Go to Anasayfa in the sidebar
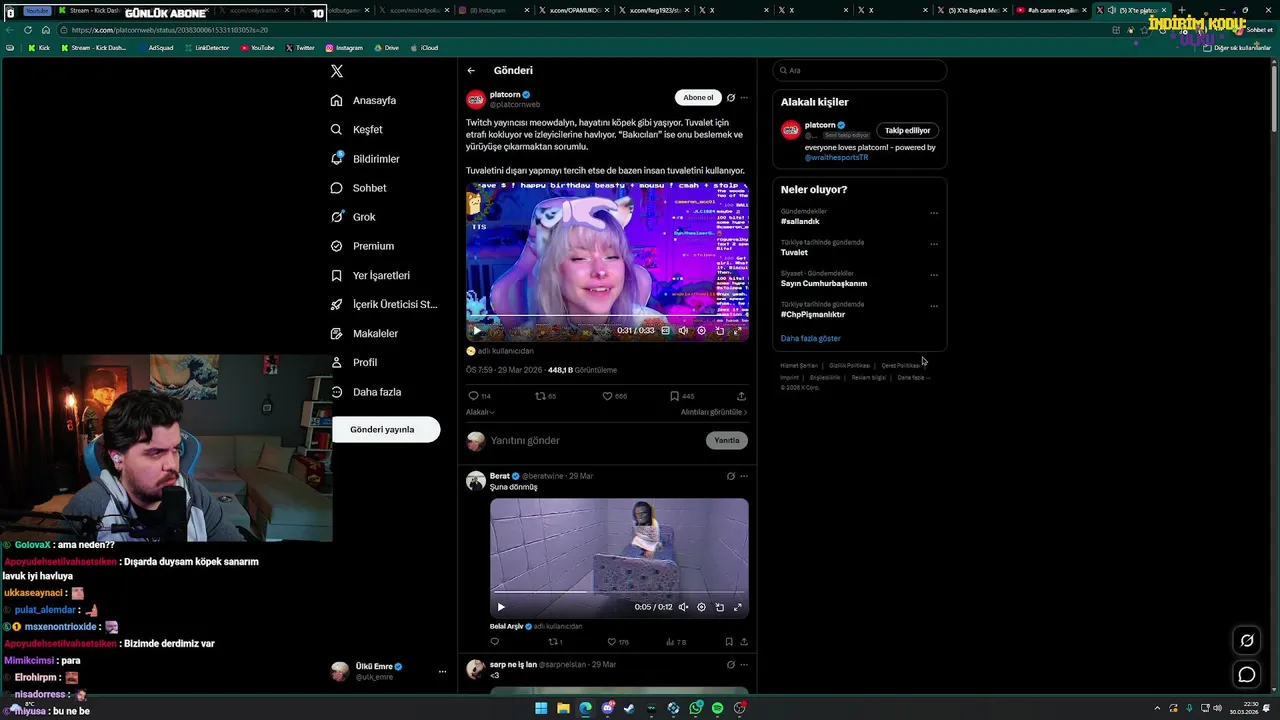 [364, 100]
